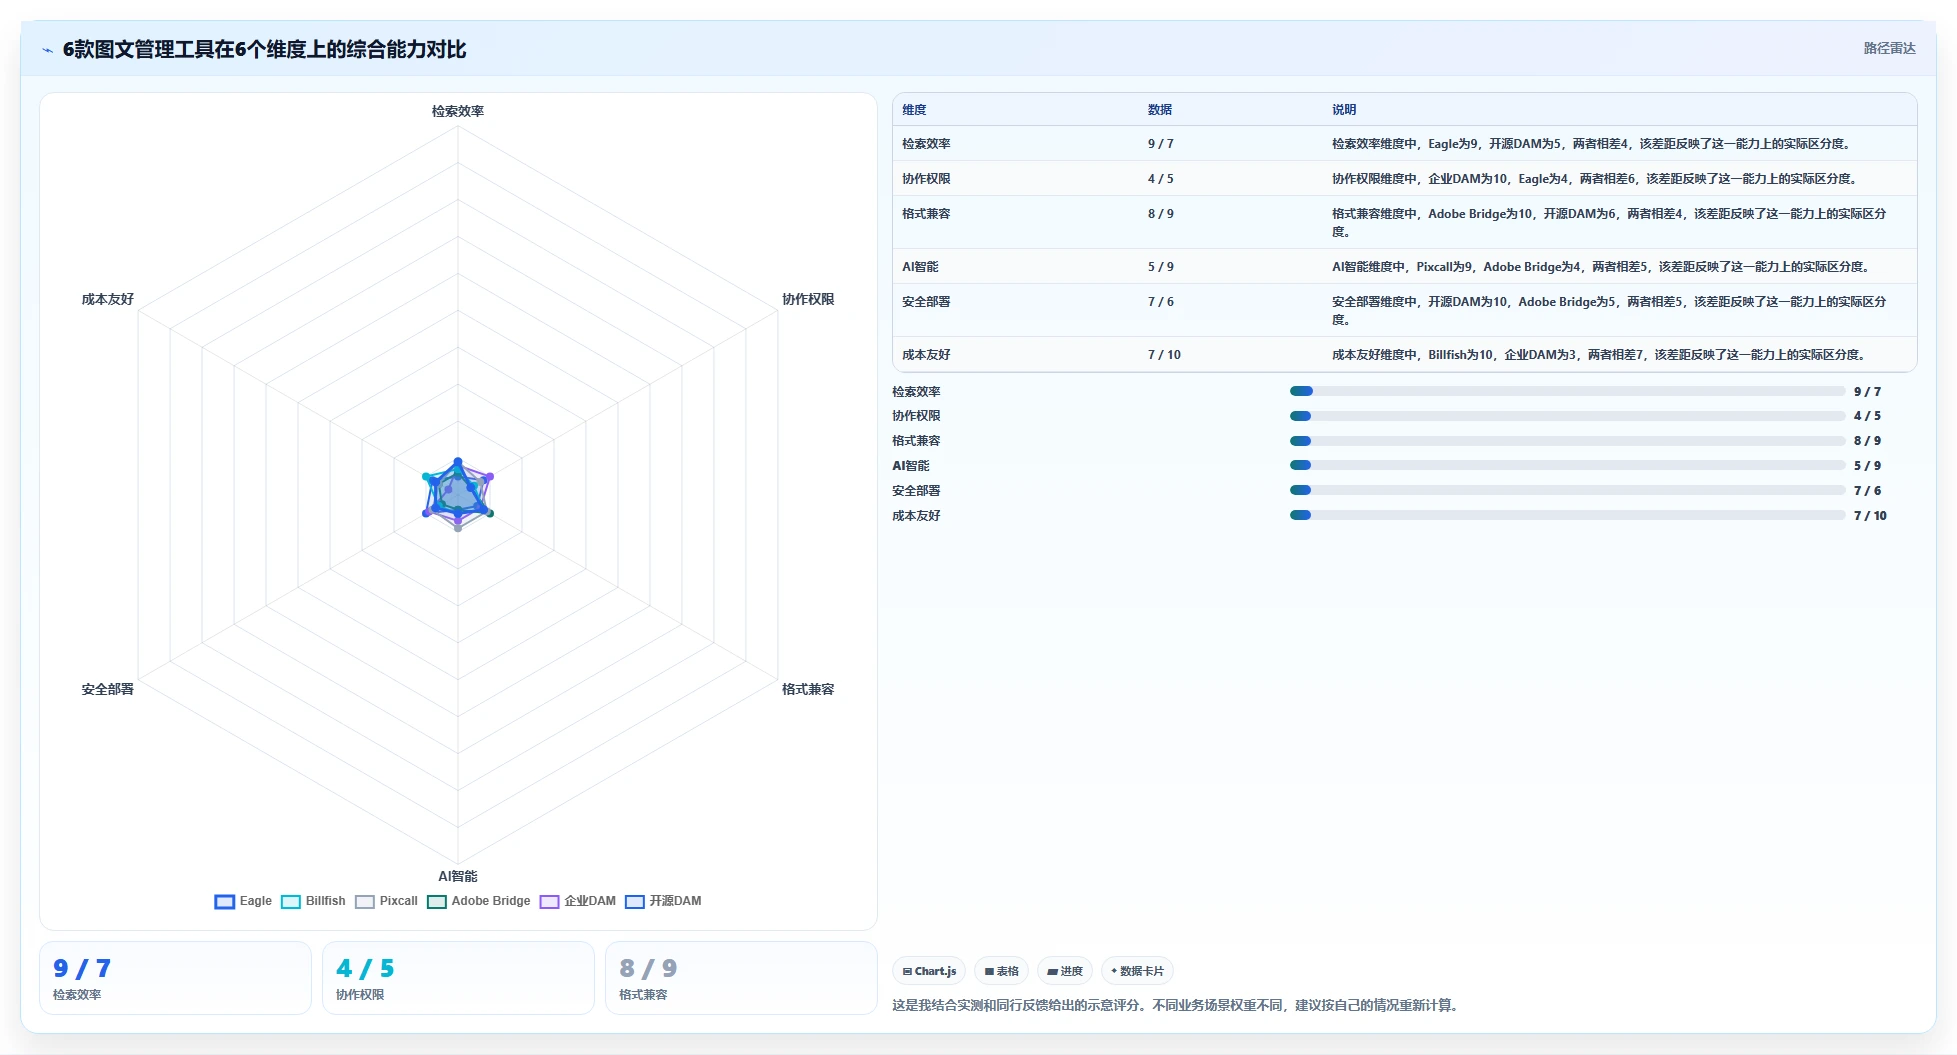
Task: Click the 成本友好 axis label on the radar
Action: coord(108,299)
